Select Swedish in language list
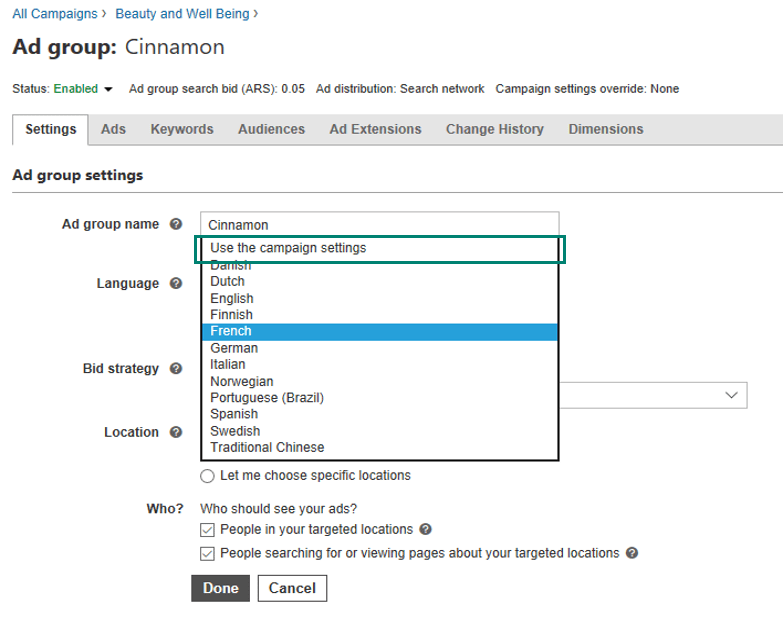Viewport: 783px width, 619px height. [380, 431]
